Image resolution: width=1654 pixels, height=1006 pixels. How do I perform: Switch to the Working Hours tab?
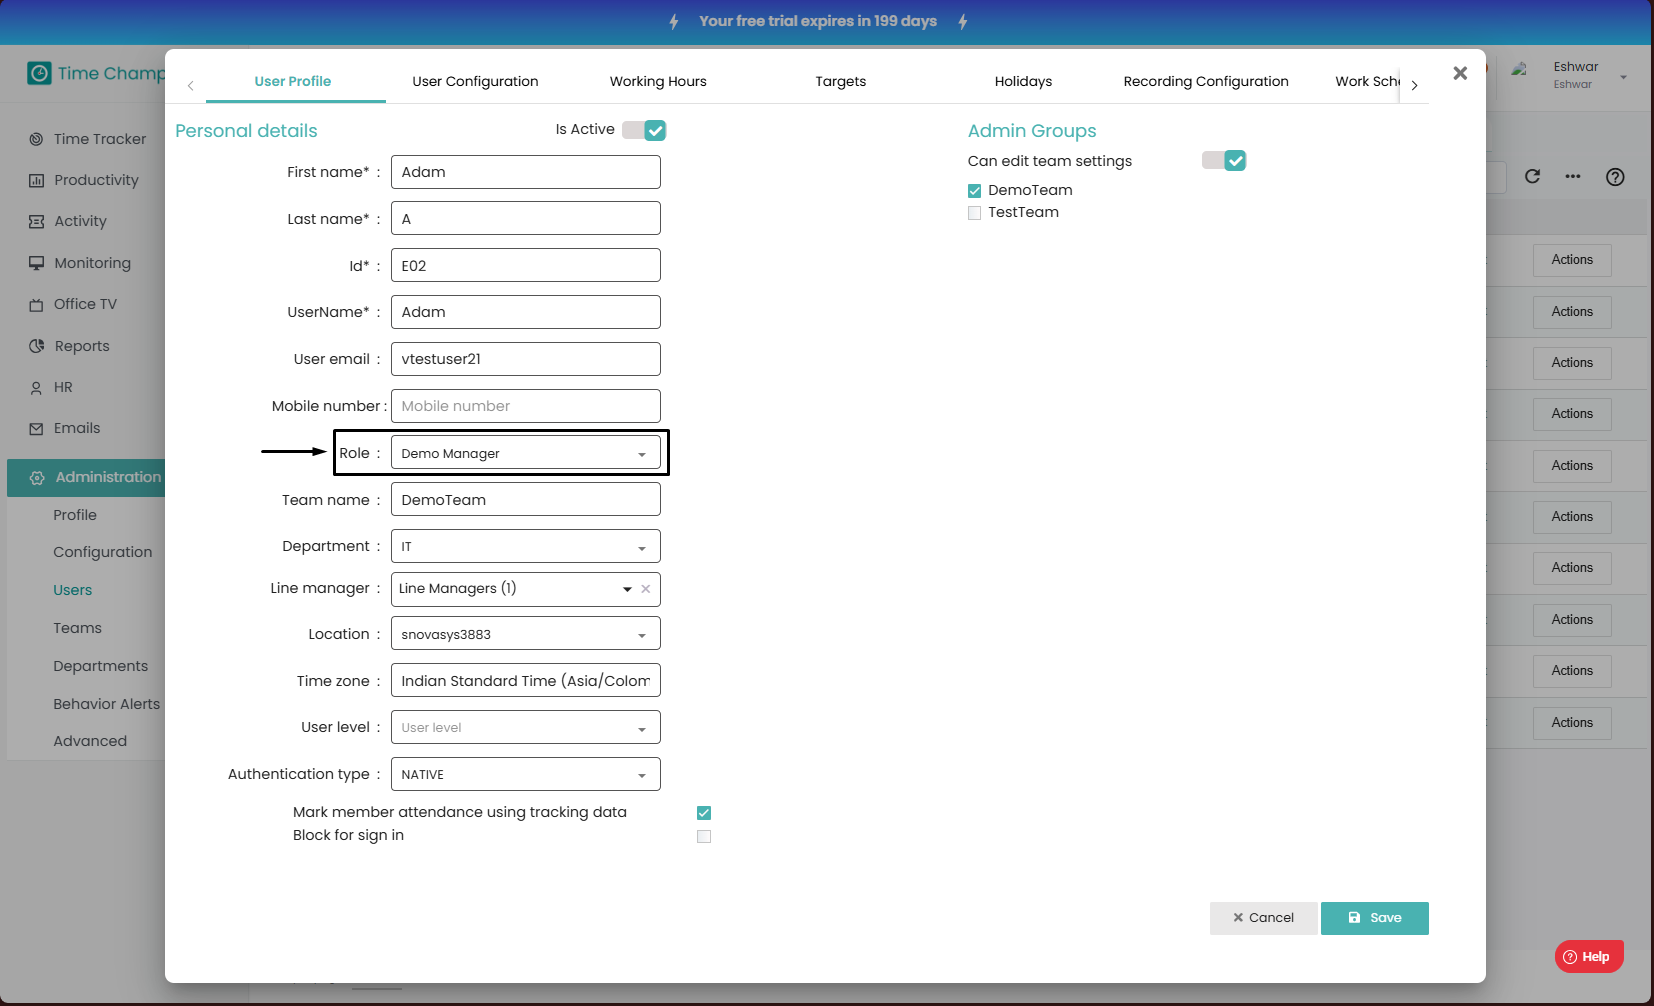658,81
